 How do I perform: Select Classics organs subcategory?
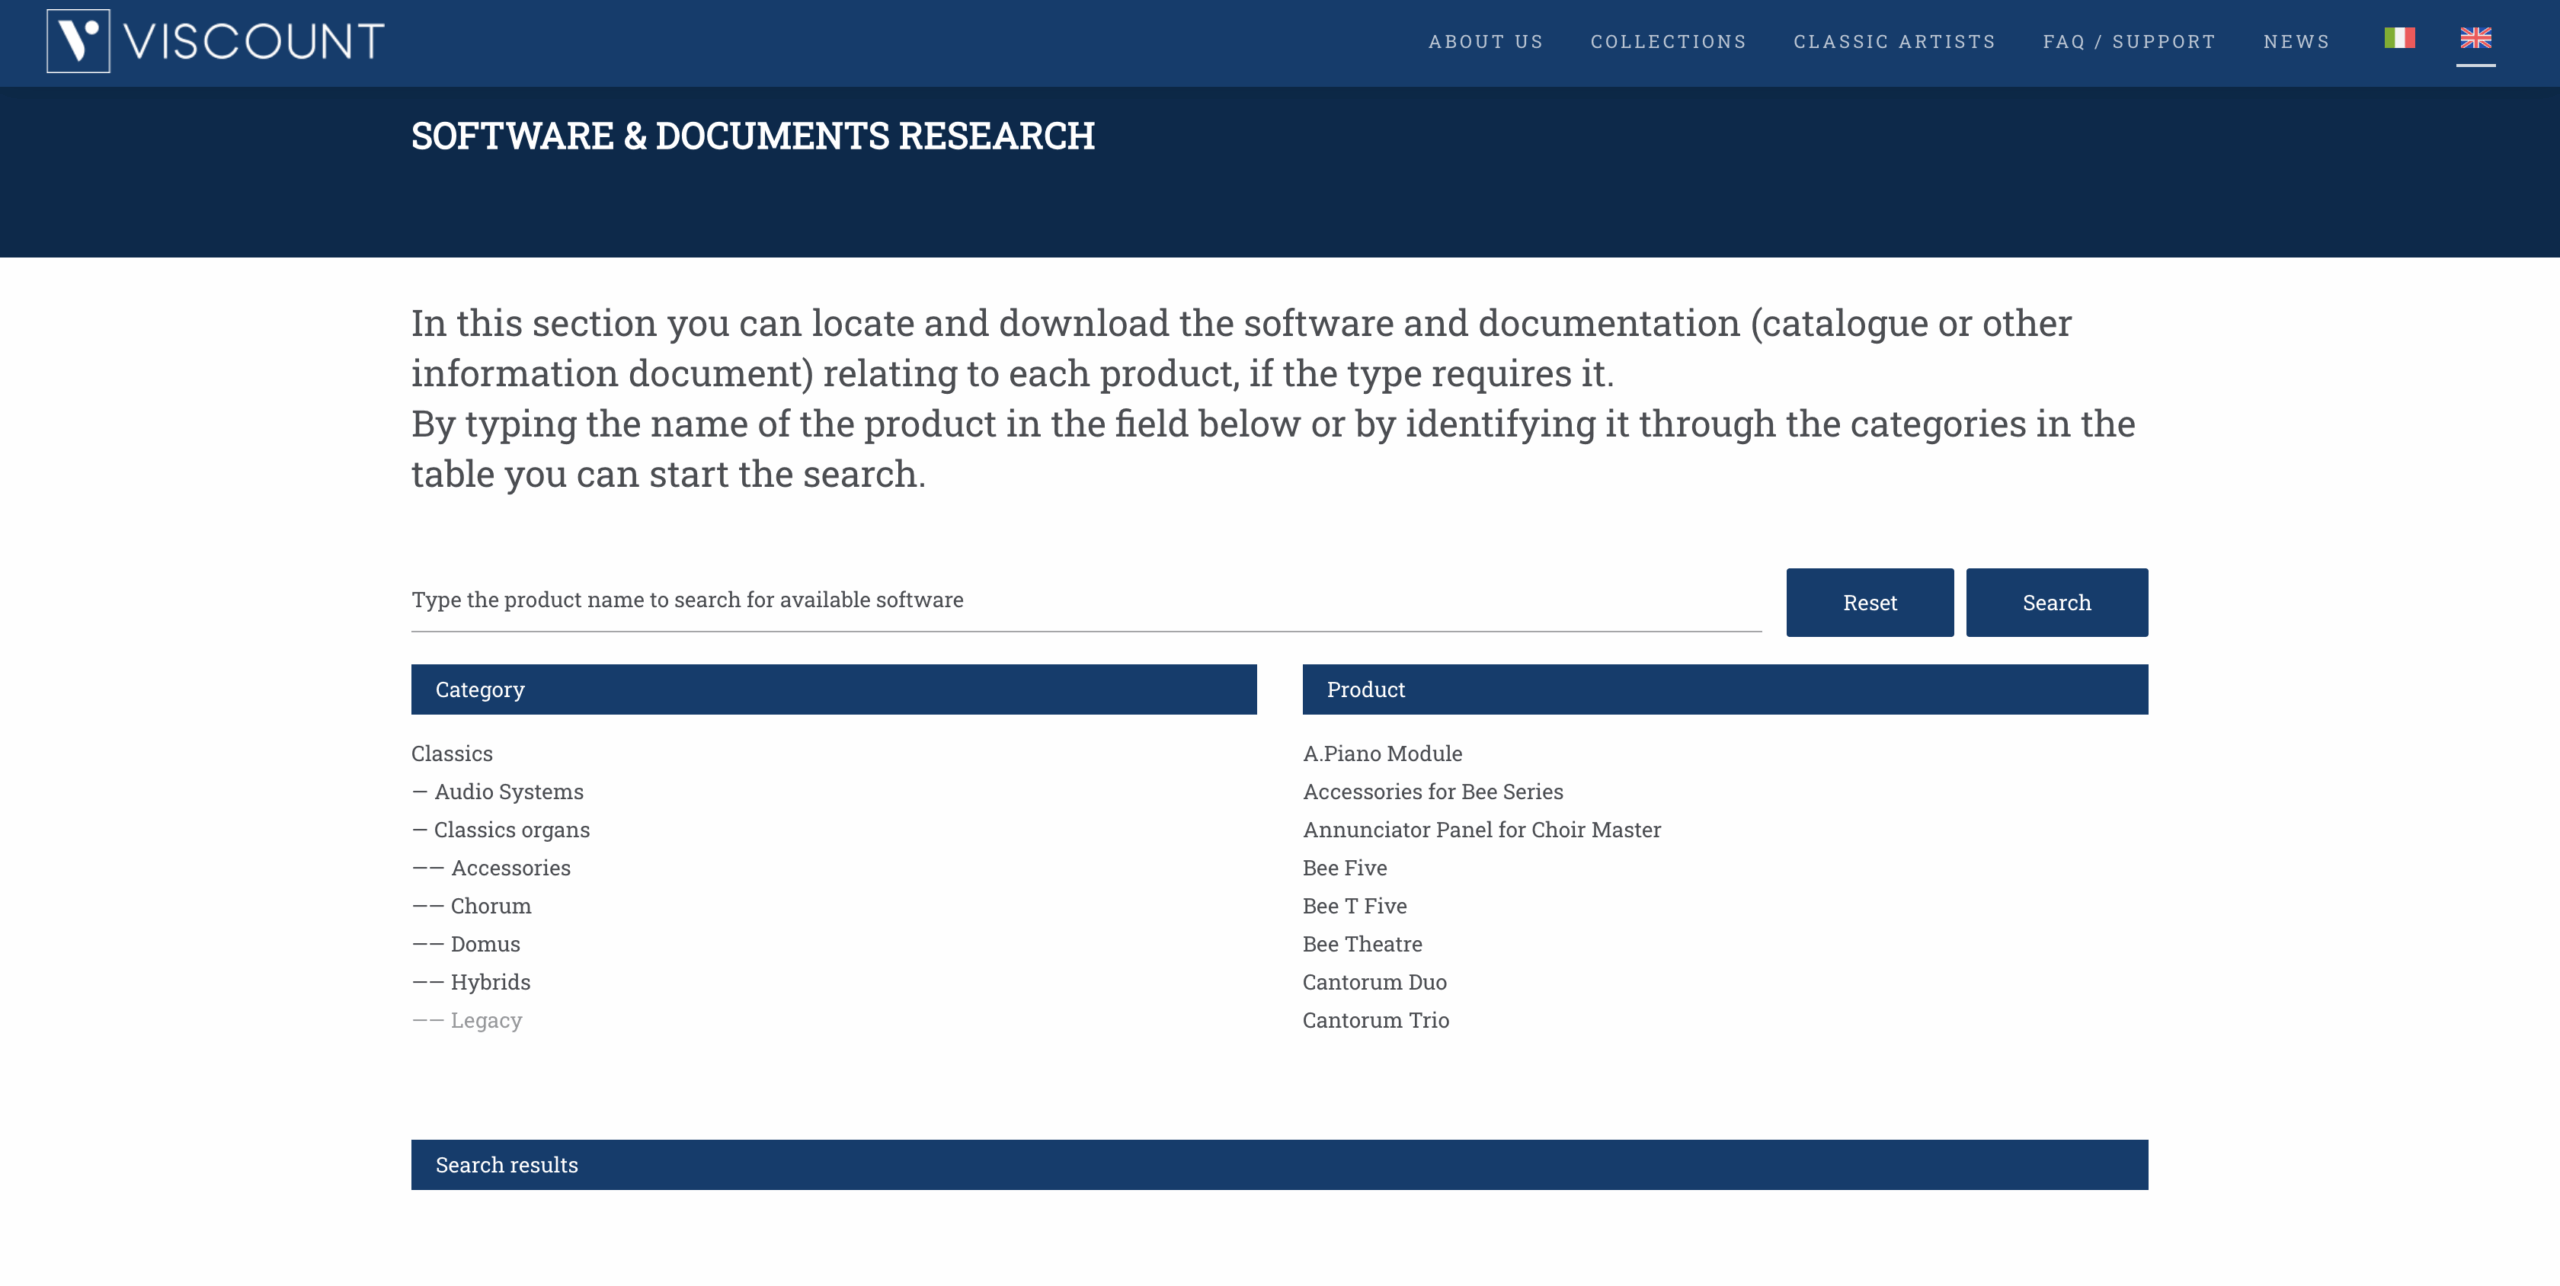click(511, 830)
